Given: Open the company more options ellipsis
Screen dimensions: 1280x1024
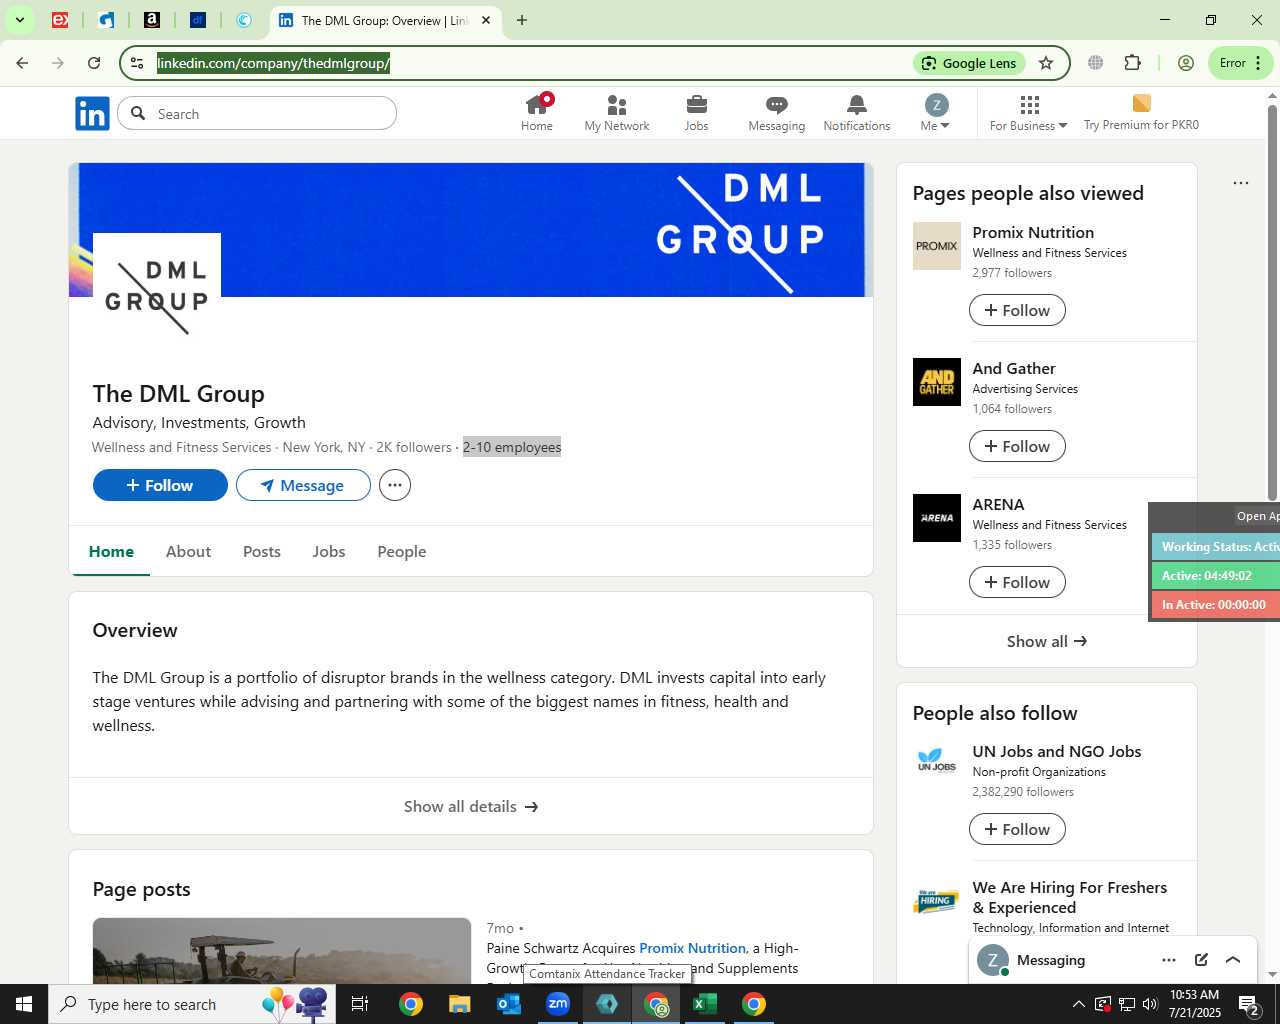Looking at the screenshot, I should click(x=395, y=485).
